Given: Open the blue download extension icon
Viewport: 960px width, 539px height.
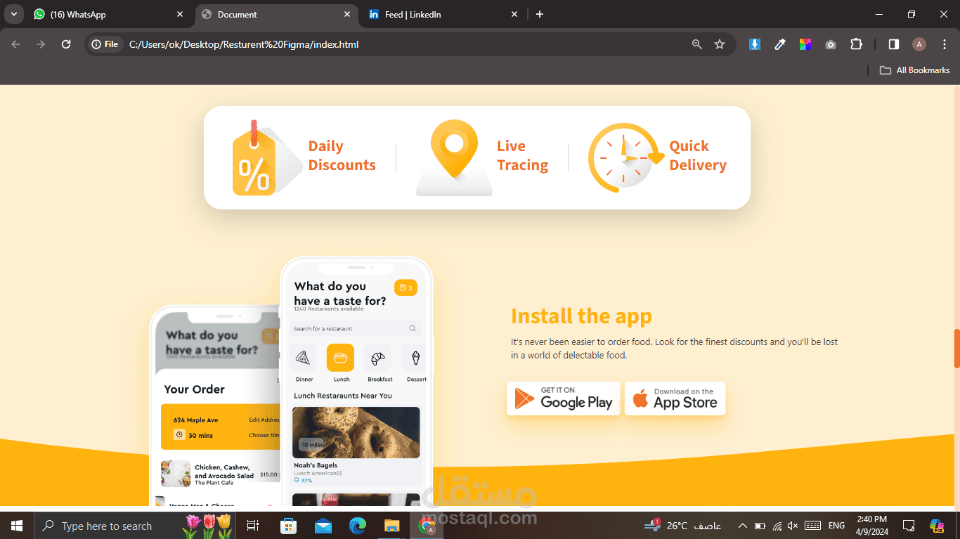Looking at the screenshot, I should [755, 44].
